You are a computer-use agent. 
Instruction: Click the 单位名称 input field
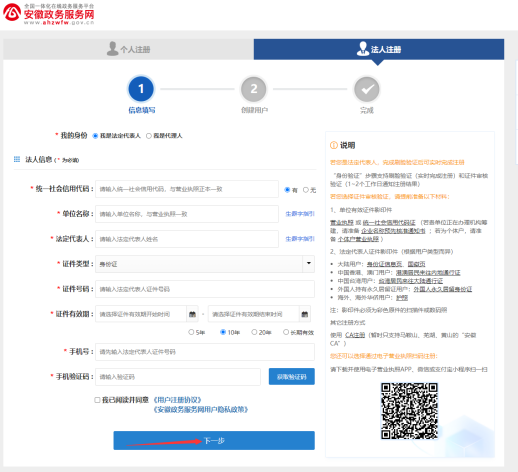187,214
